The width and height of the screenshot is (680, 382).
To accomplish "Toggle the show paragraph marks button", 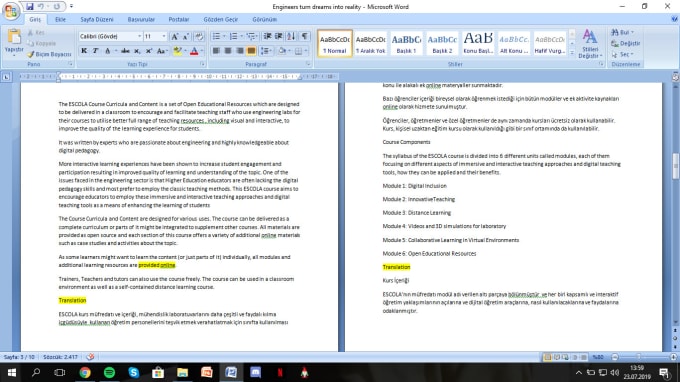I will click(x=305, y=36).
